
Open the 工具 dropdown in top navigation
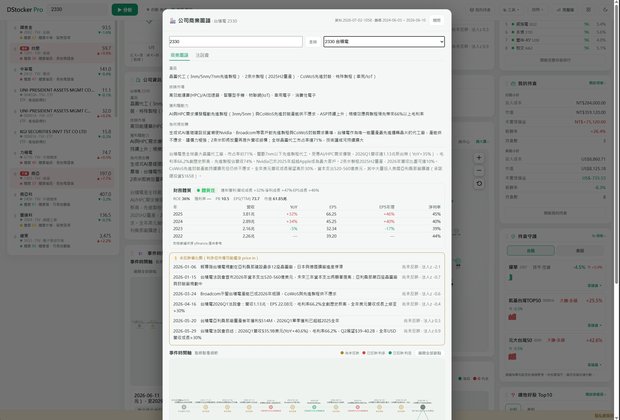click(511, 9)
